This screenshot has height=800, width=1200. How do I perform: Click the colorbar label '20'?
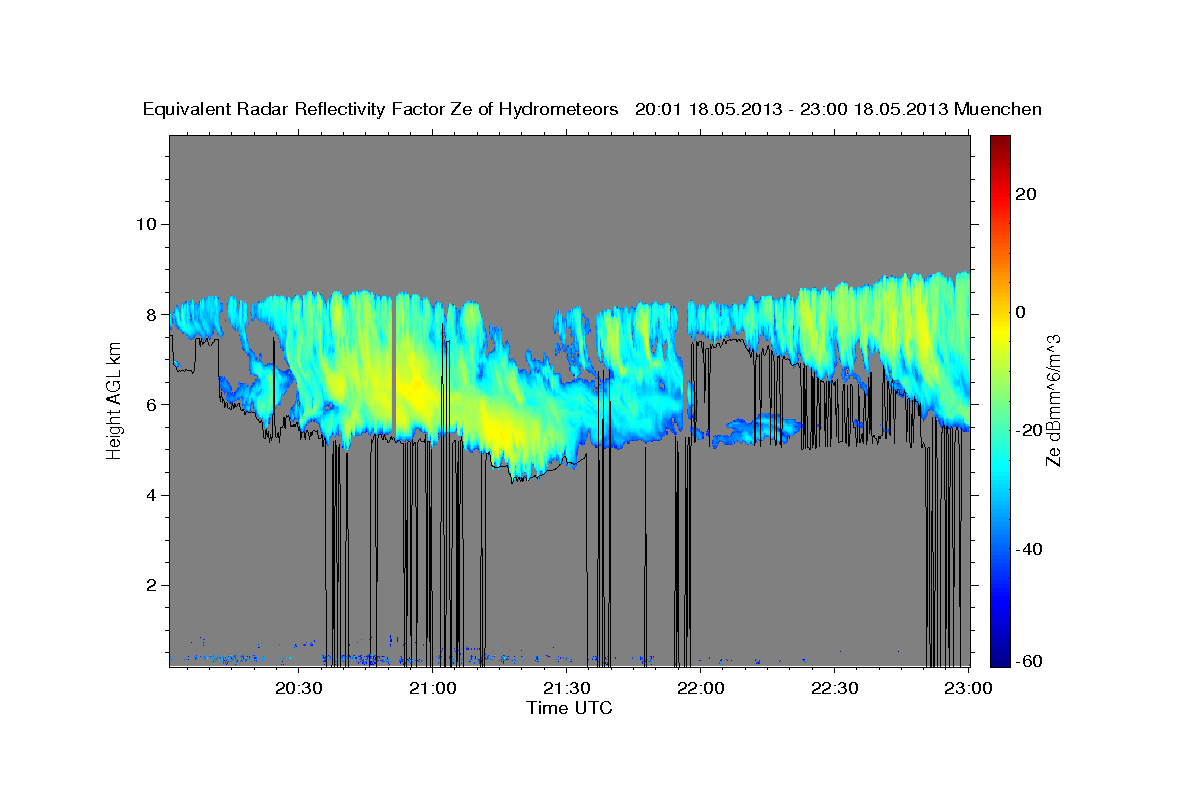[x=1026, y=194]
